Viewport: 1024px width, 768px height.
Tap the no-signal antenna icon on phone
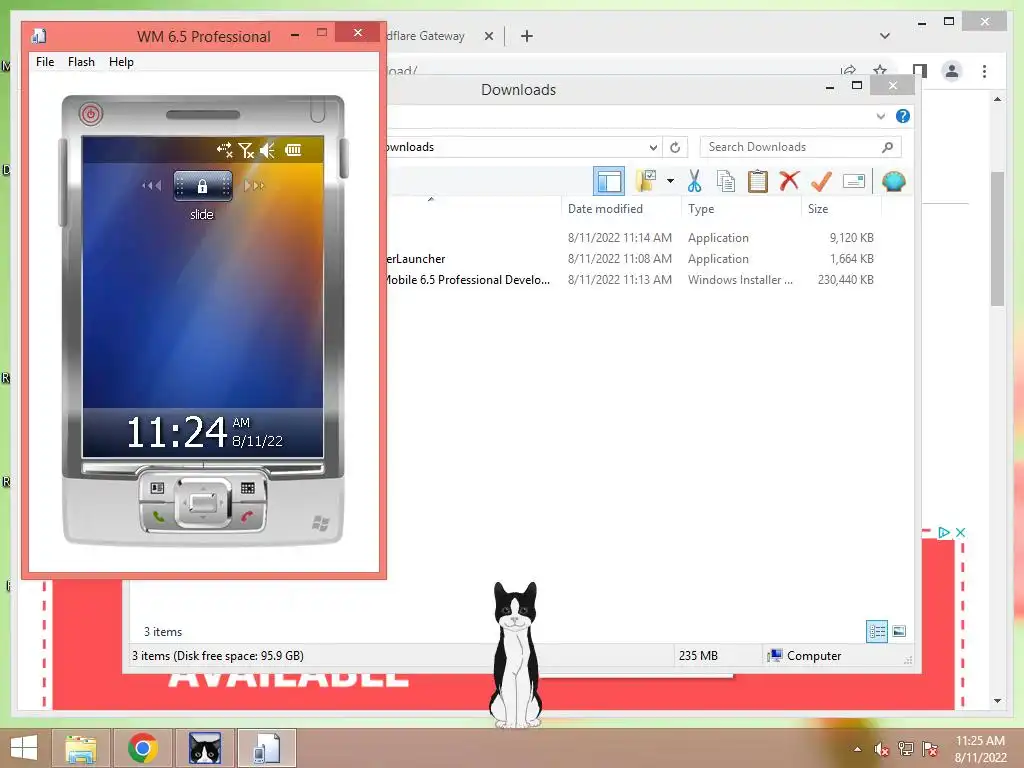(x=246, y=151)
